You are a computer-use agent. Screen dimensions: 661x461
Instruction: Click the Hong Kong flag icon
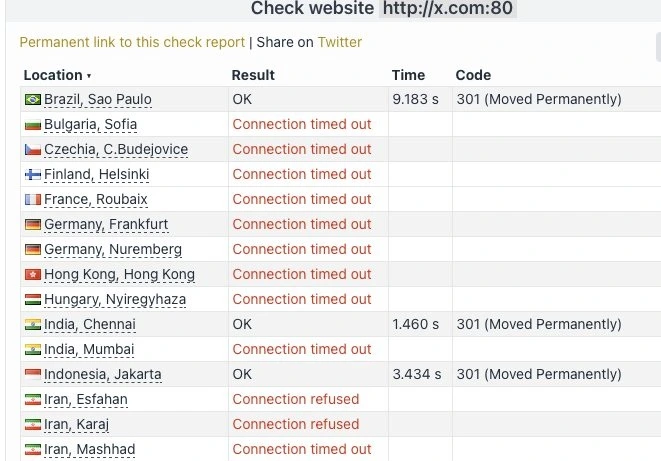pos(32,275)
